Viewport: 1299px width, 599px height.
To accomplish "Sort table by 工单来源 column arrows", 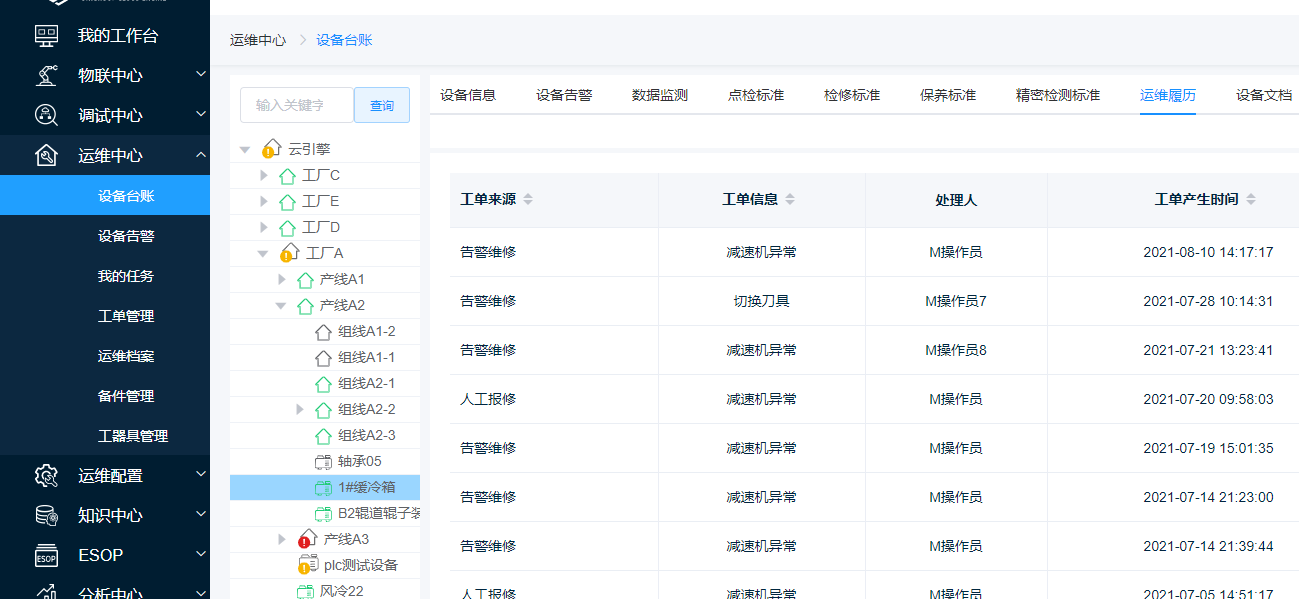I will tap(528, 200).
